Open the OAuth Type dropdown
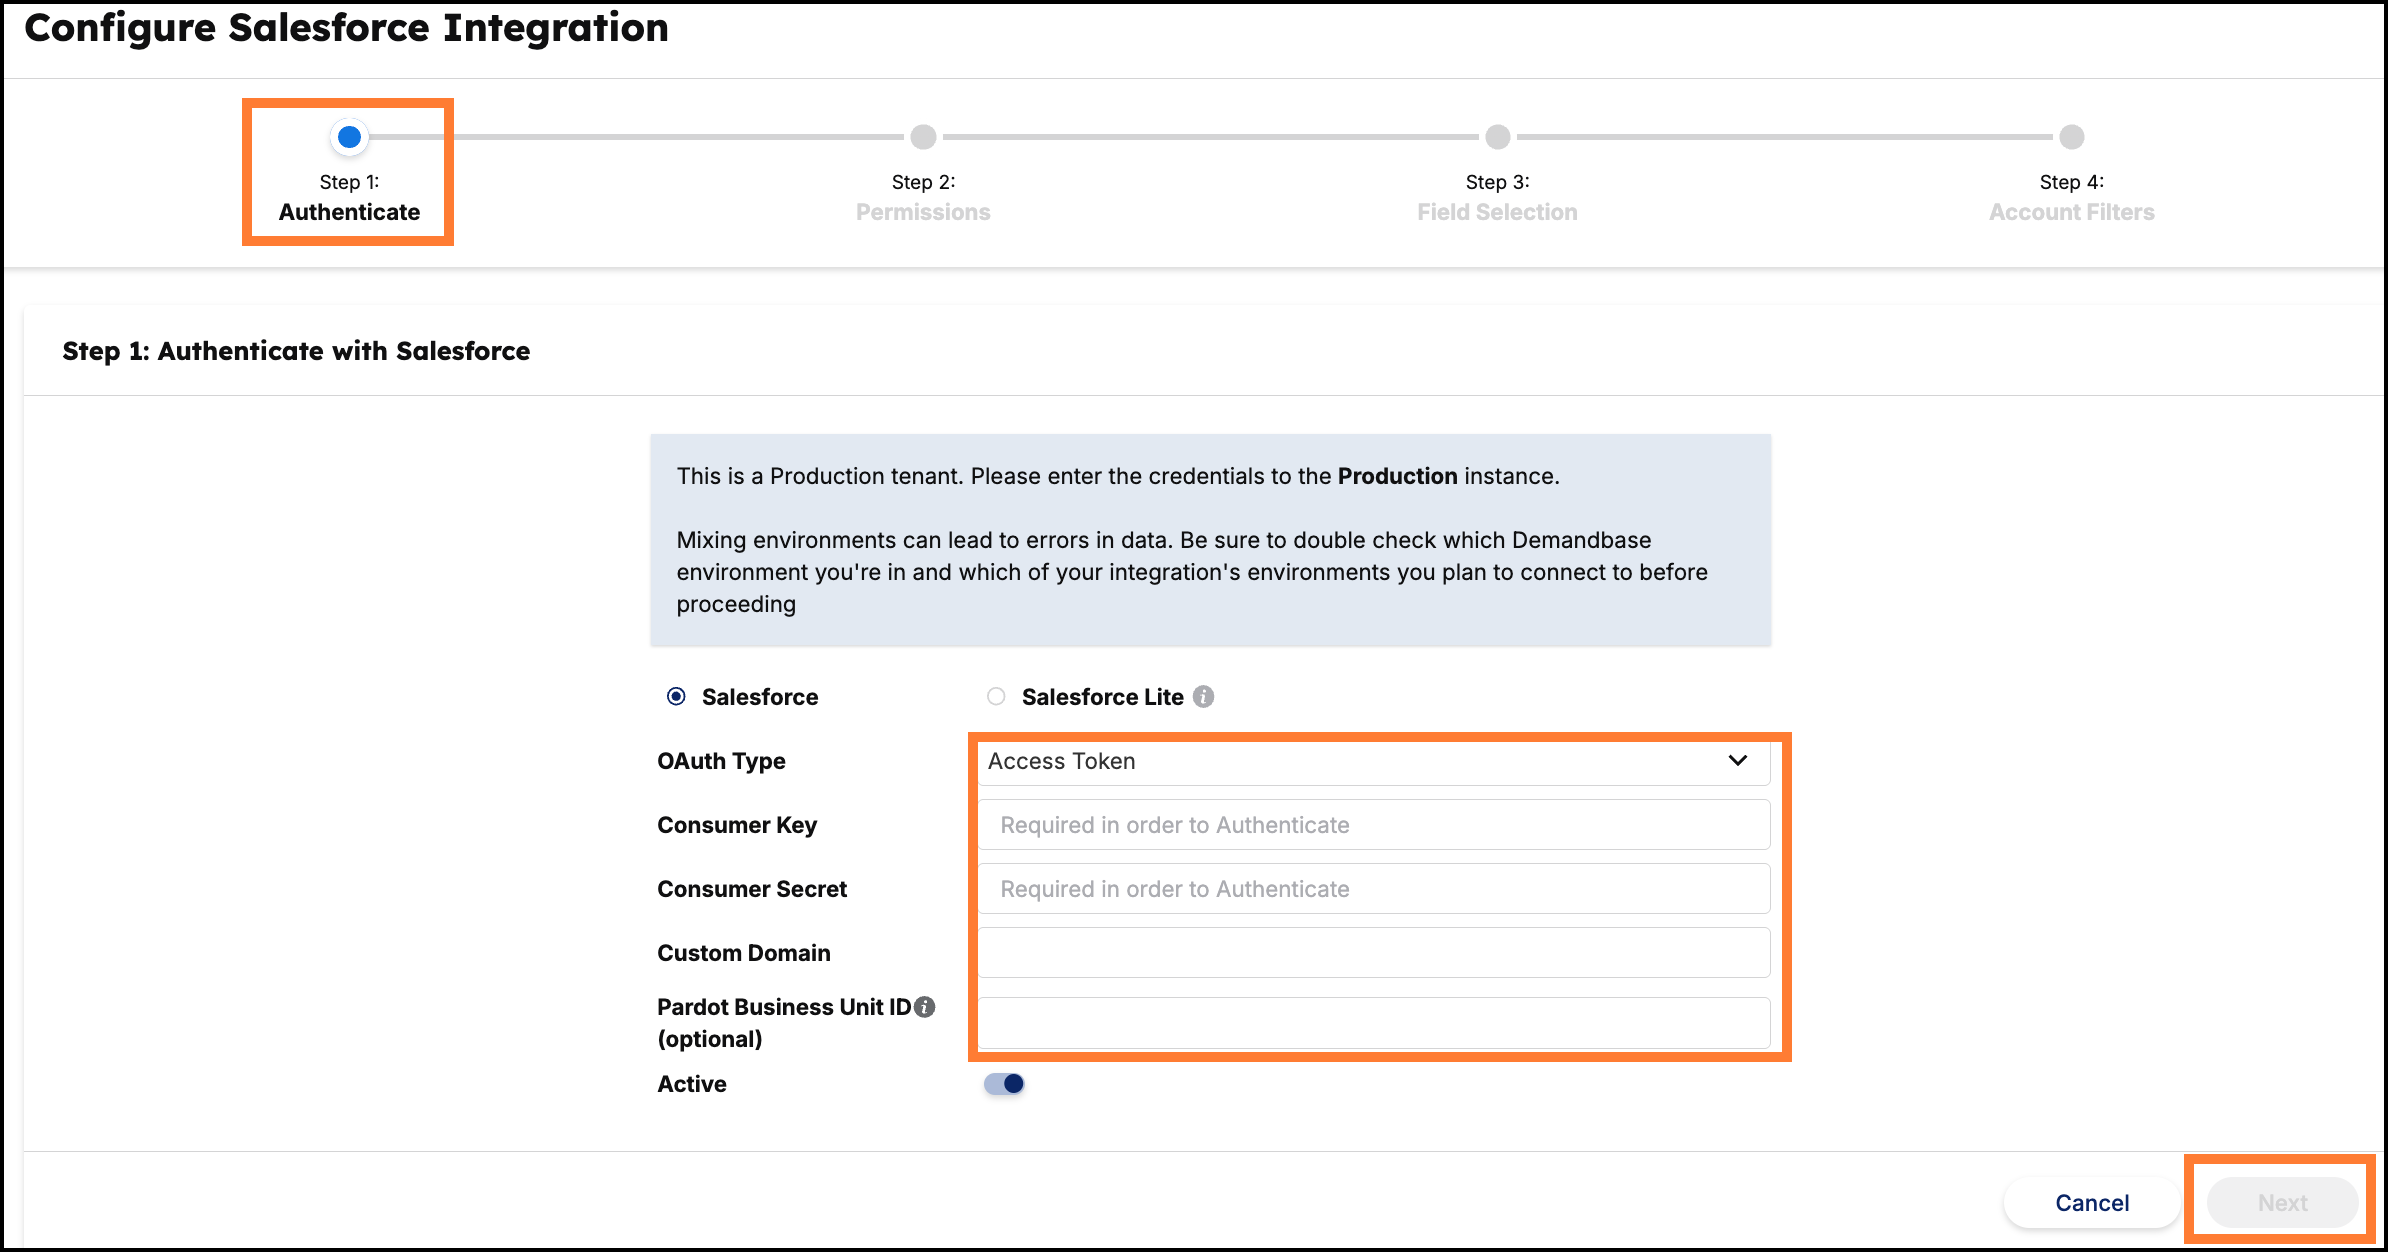 (x=1374, y=761)
